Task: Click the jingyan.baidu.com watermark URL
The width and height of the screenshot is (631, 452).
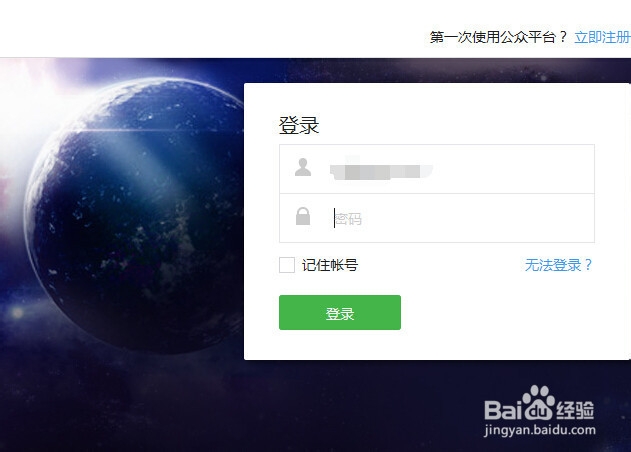Action: pyautogui.click(x=540, y=430)
